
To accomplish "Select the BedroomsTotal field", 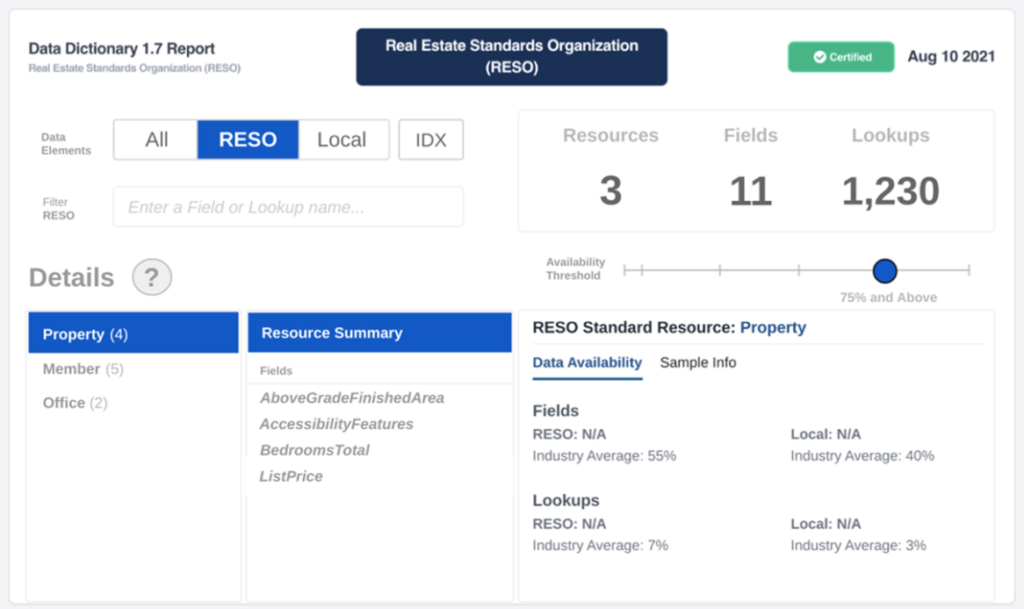I will click(314, 450).
